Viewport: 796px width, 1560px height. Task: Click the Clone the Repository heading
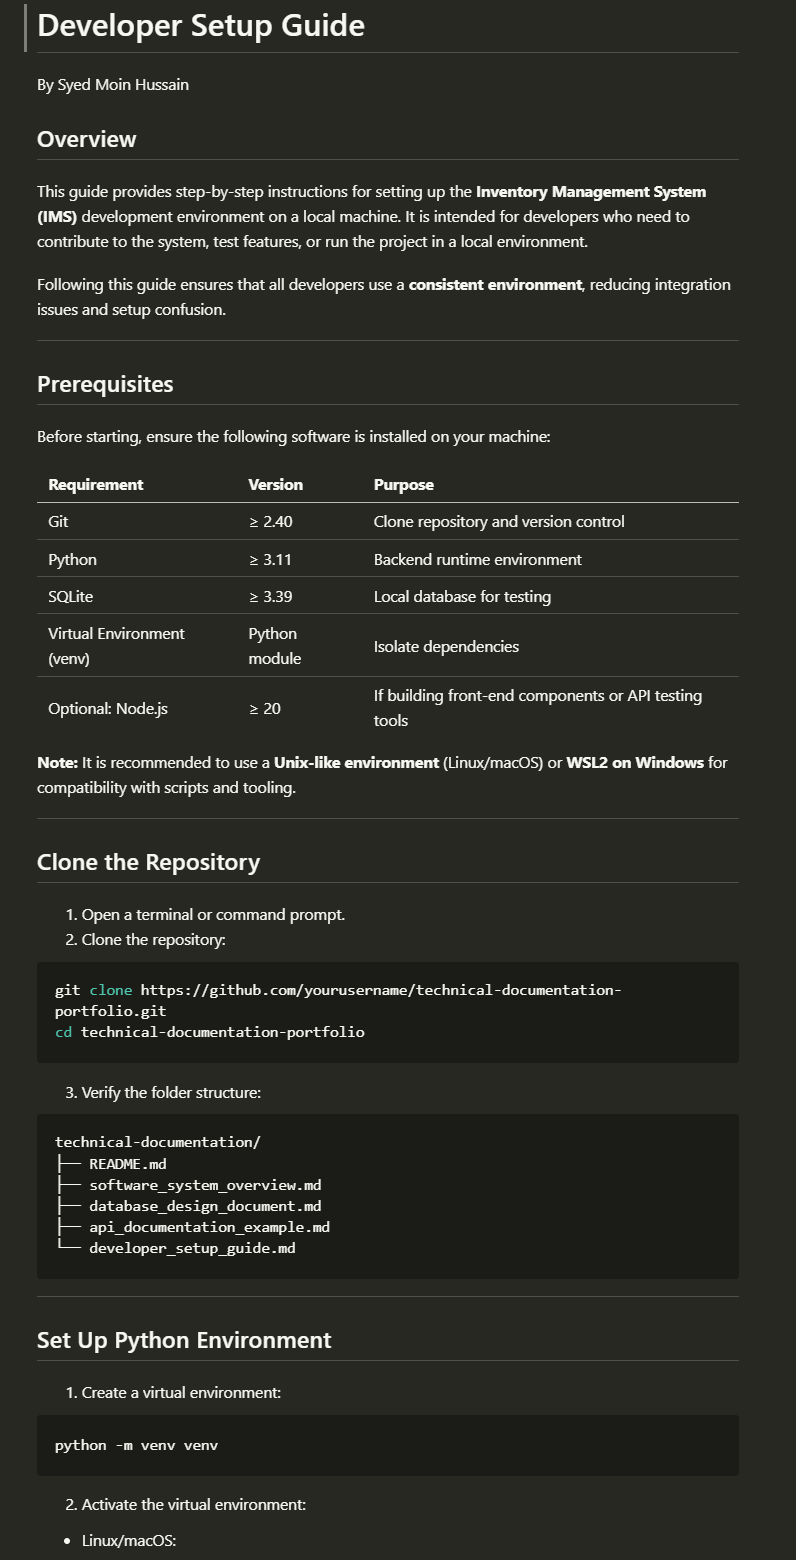coord(148,862)
